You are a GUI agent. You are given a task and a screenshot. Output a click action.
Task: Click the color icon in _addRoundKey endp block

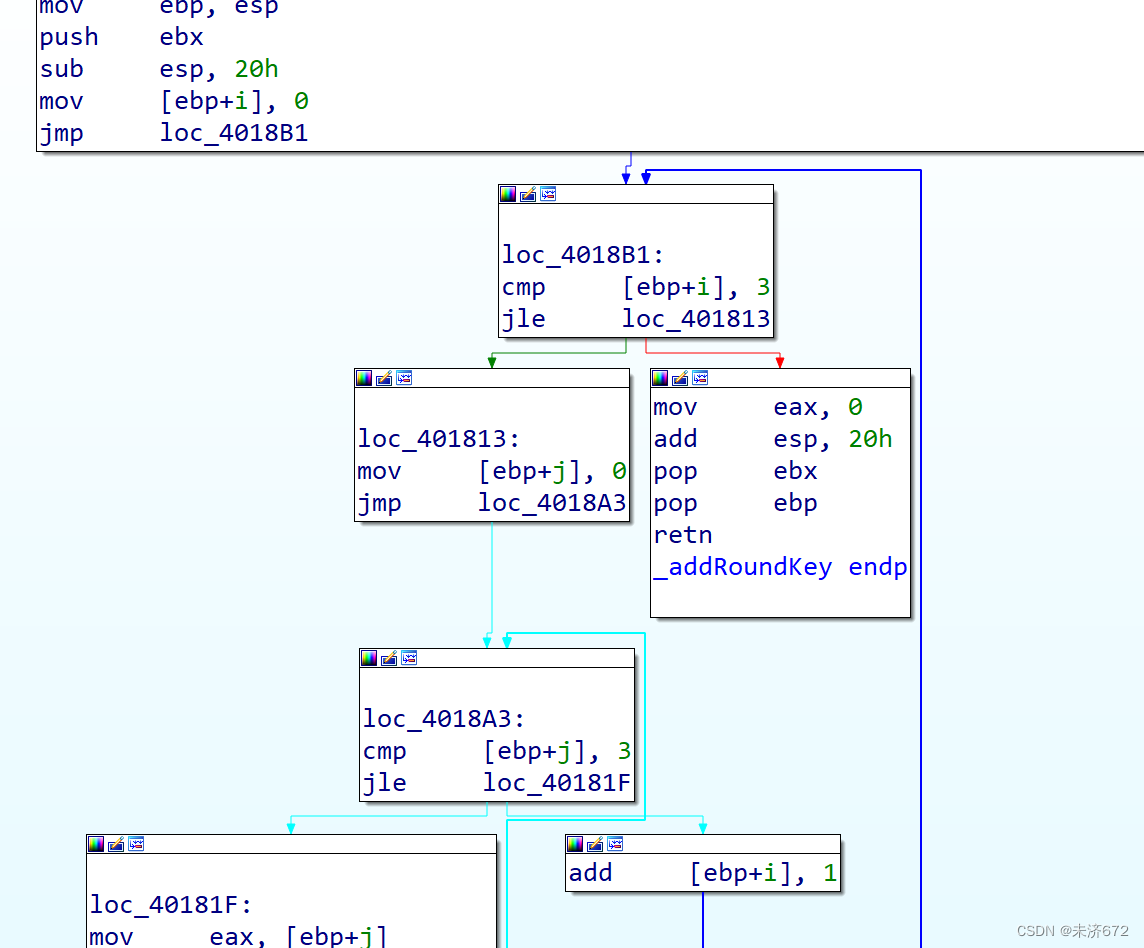(x=660, y=378)
